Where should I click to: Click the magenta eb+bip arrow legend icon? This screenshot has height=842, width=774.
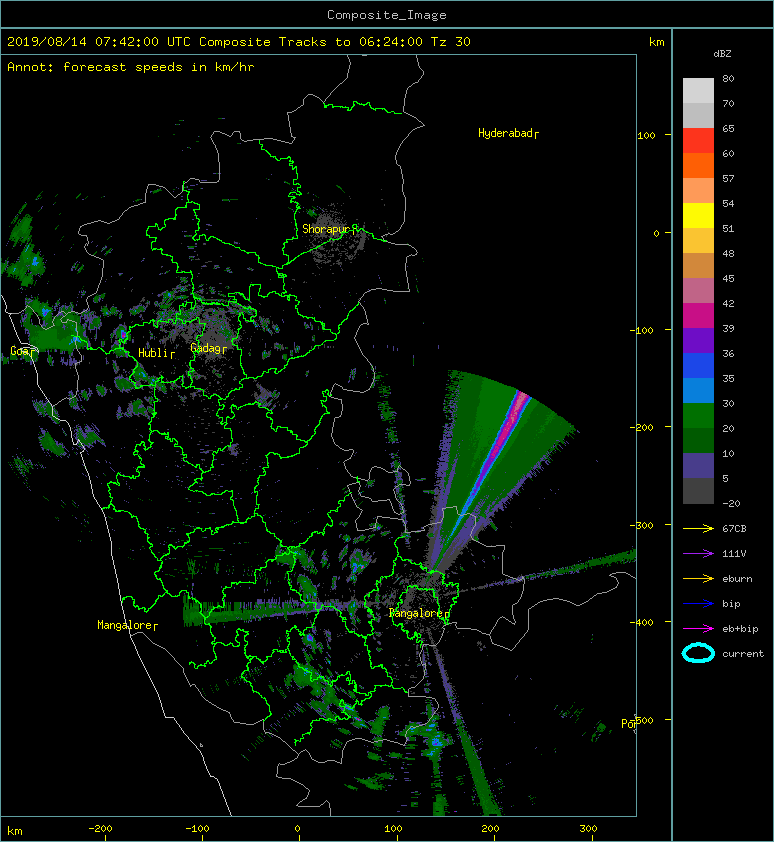[698, 629]
